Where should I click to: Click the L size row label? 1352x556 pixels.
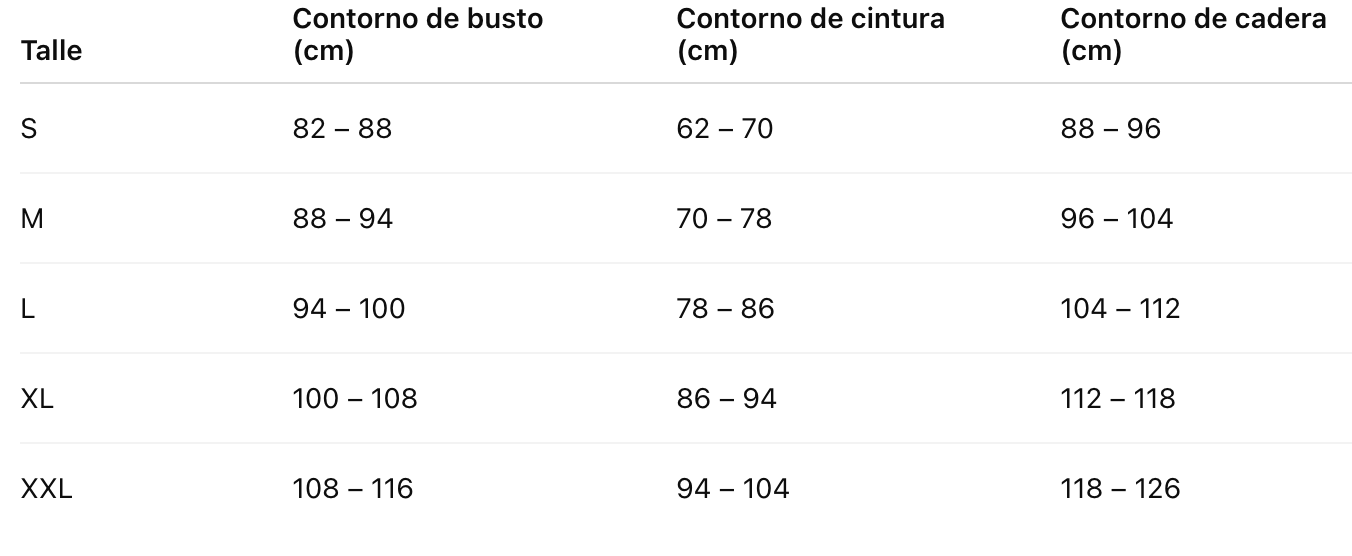[28, 309]
